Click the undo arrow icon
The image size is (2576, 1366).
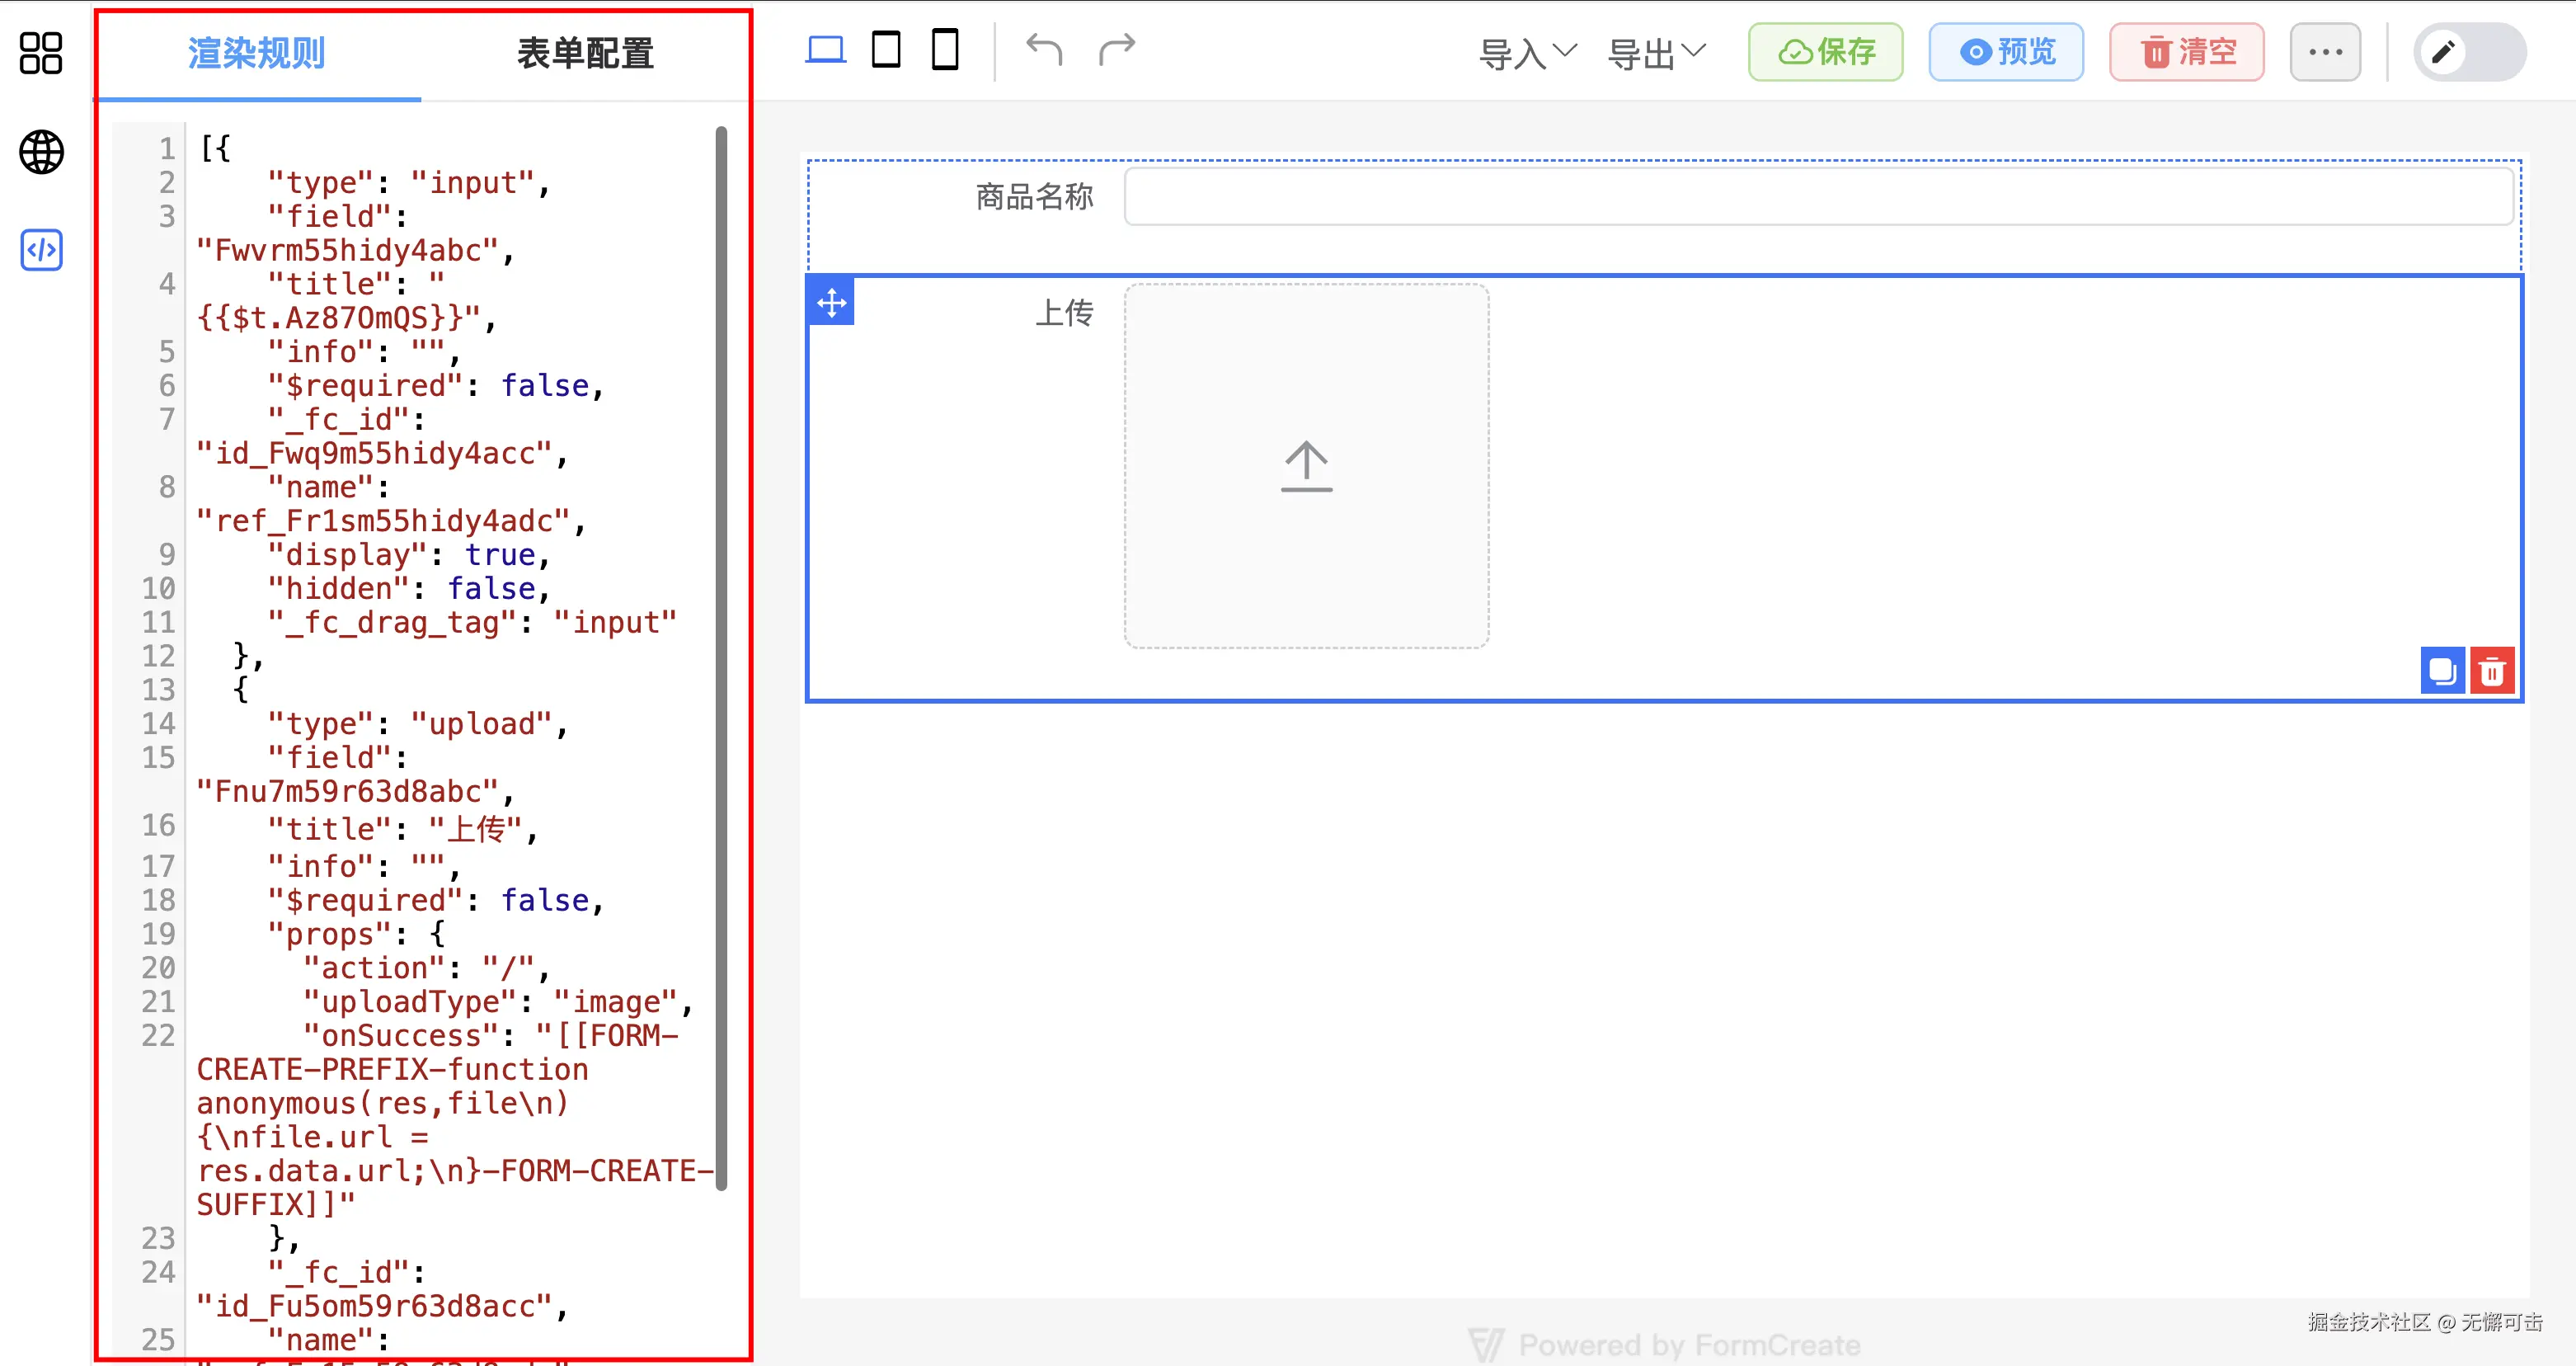point(1044,49)
